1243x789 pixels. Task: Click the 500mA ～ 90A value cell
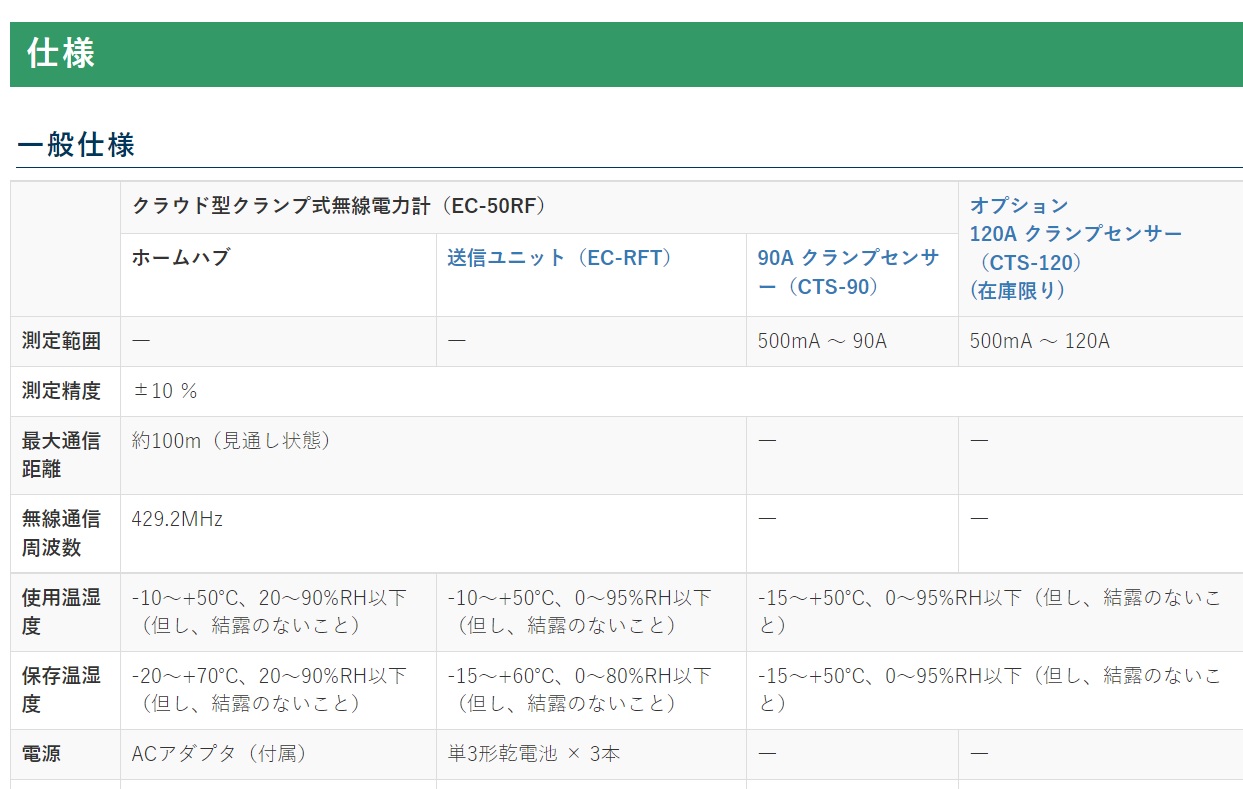822,341
